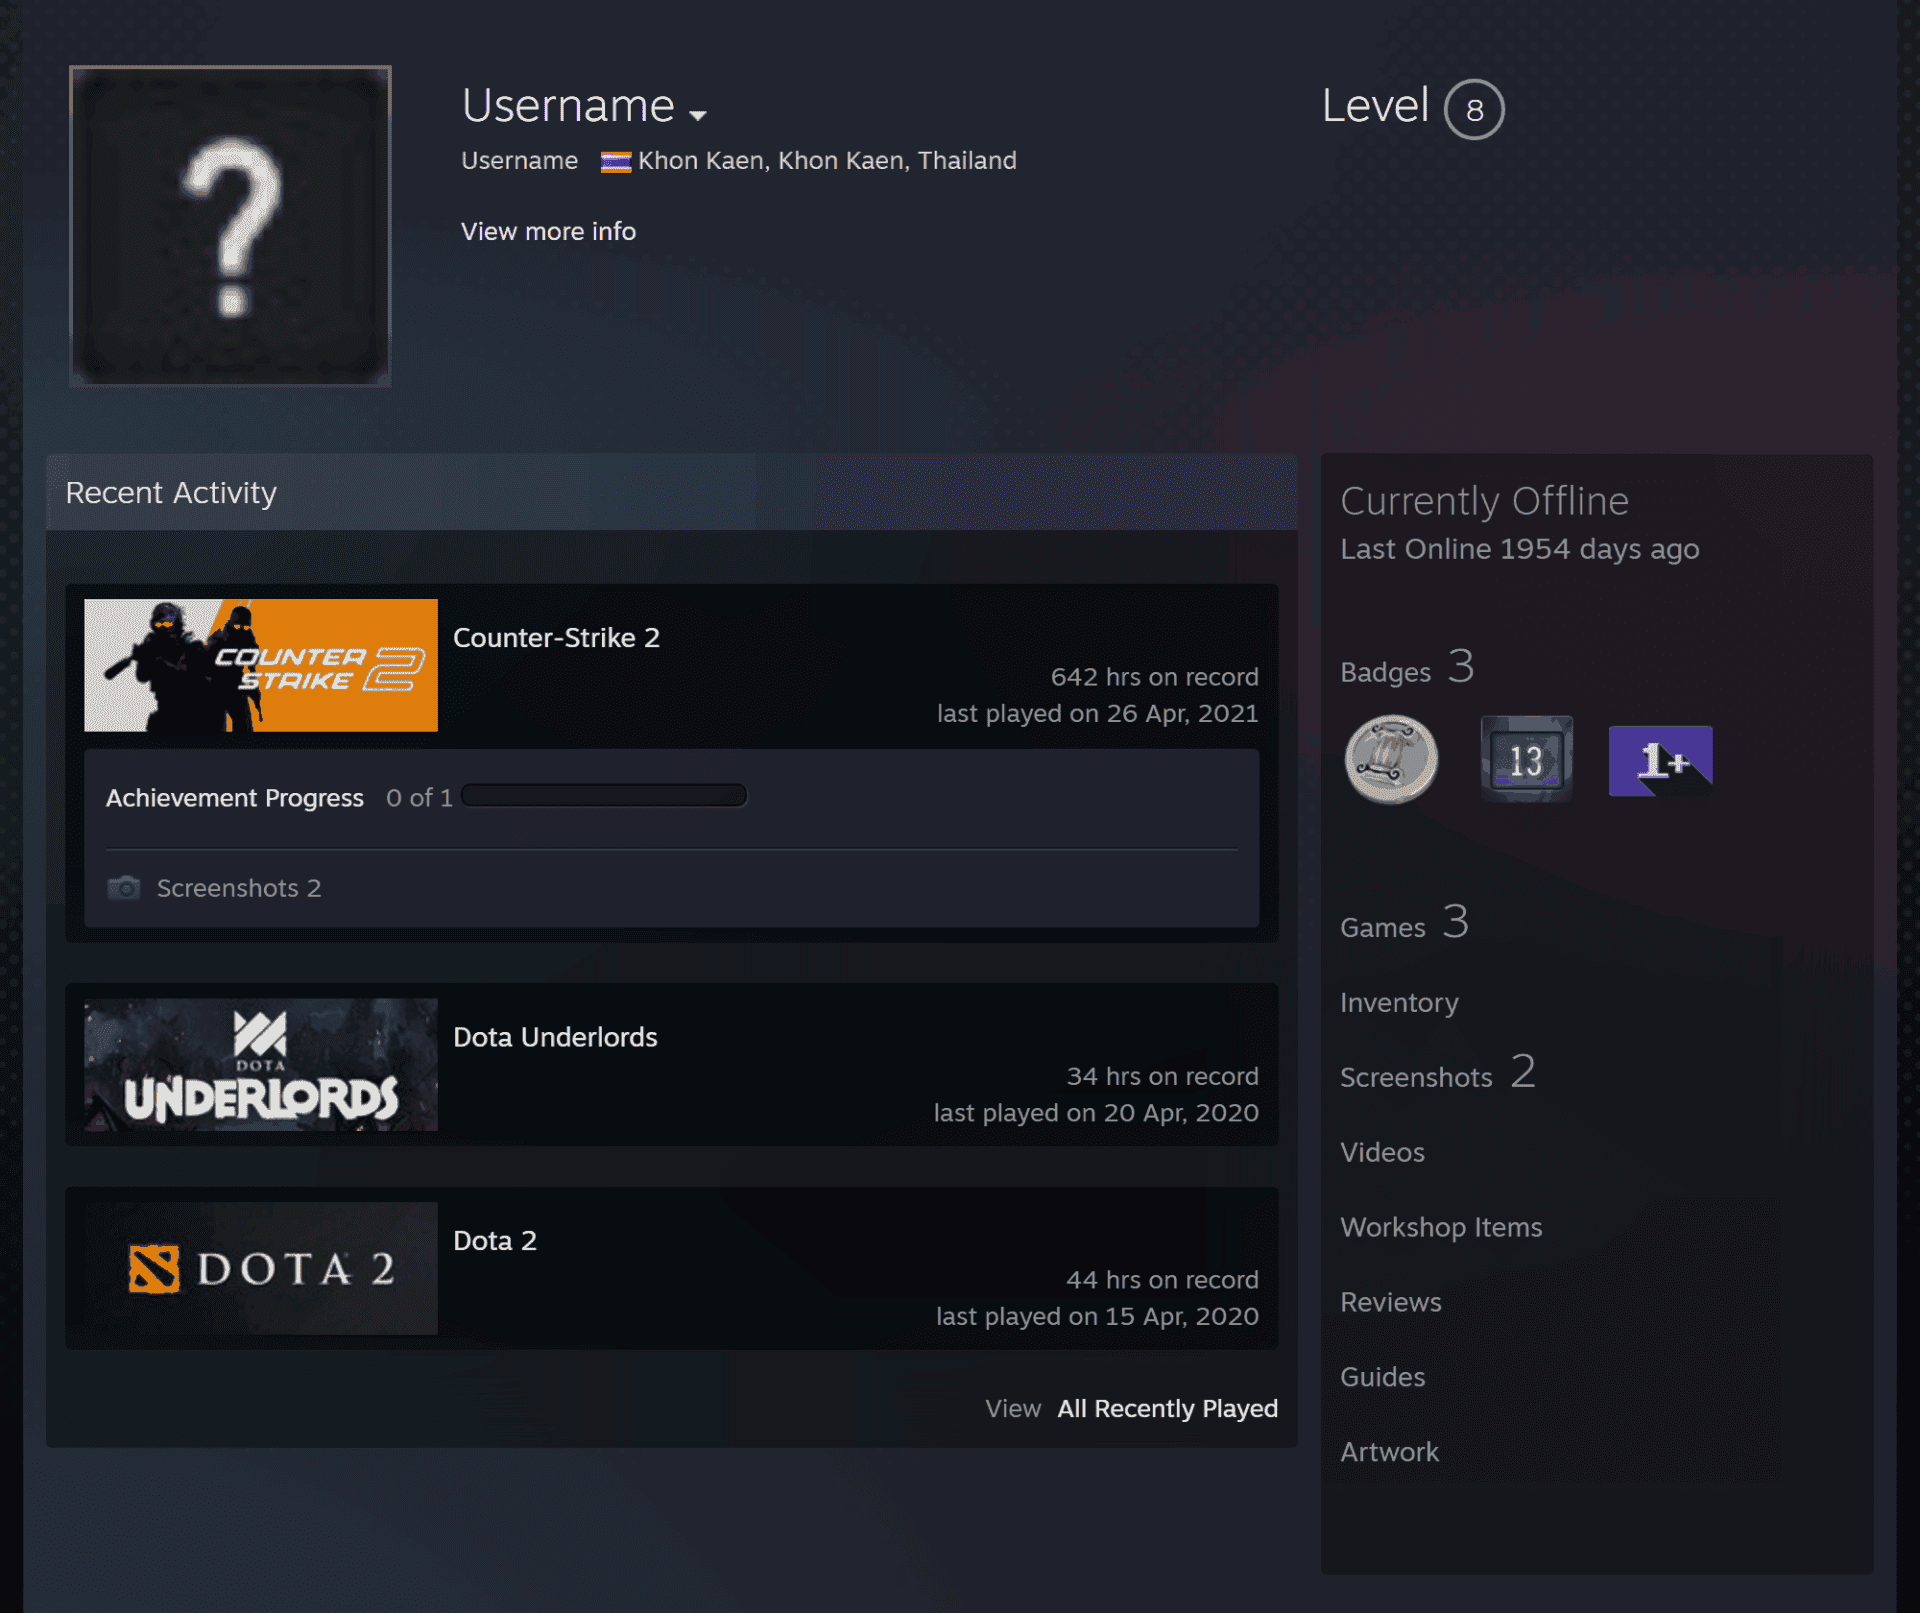The height and width of the screenshot is (1613, 1920).
Task: Open the Badges section link
Action: point(1407,667)
